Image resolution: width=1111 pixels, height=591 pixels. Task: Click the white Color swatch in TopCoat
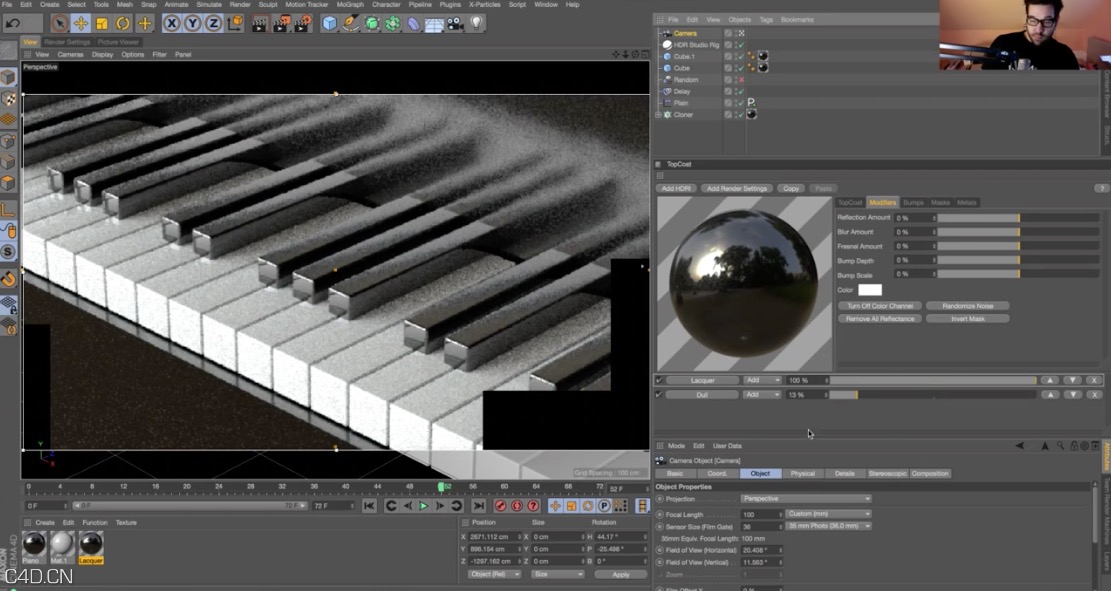click(869, 290)
